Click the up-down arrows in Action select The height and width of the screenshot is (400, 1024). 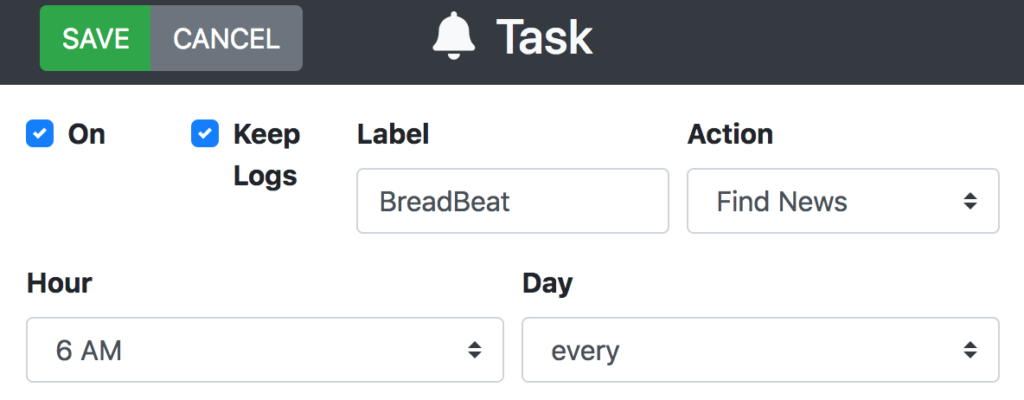tap(970, 201)
